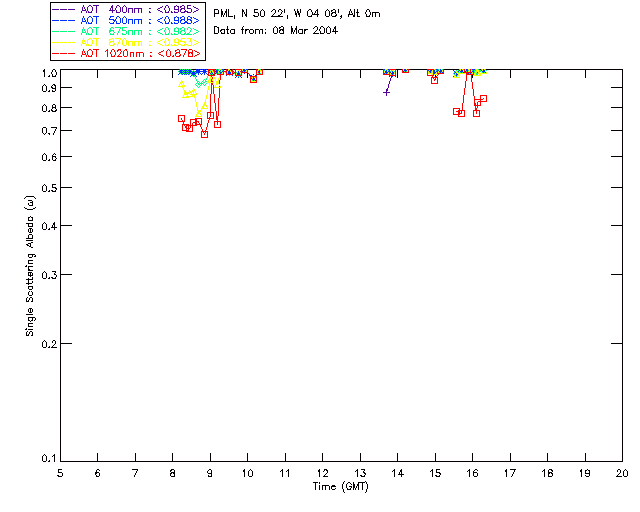Click the y-axis tick label '0.9'
This screenshot has width=640, height=512.
tap(49, 88)
